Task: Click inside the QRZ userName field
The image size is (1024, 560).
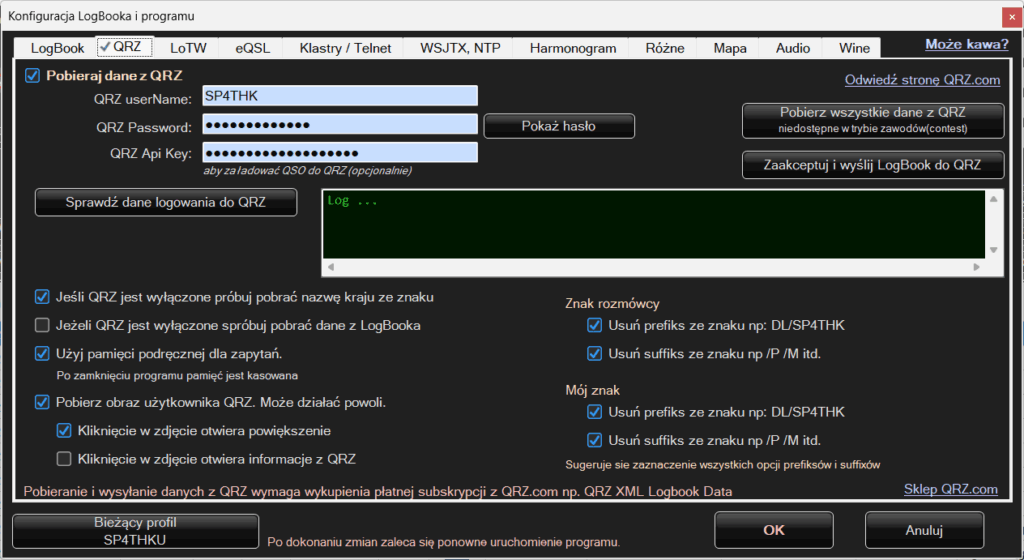Action: (x=340, y=96)
